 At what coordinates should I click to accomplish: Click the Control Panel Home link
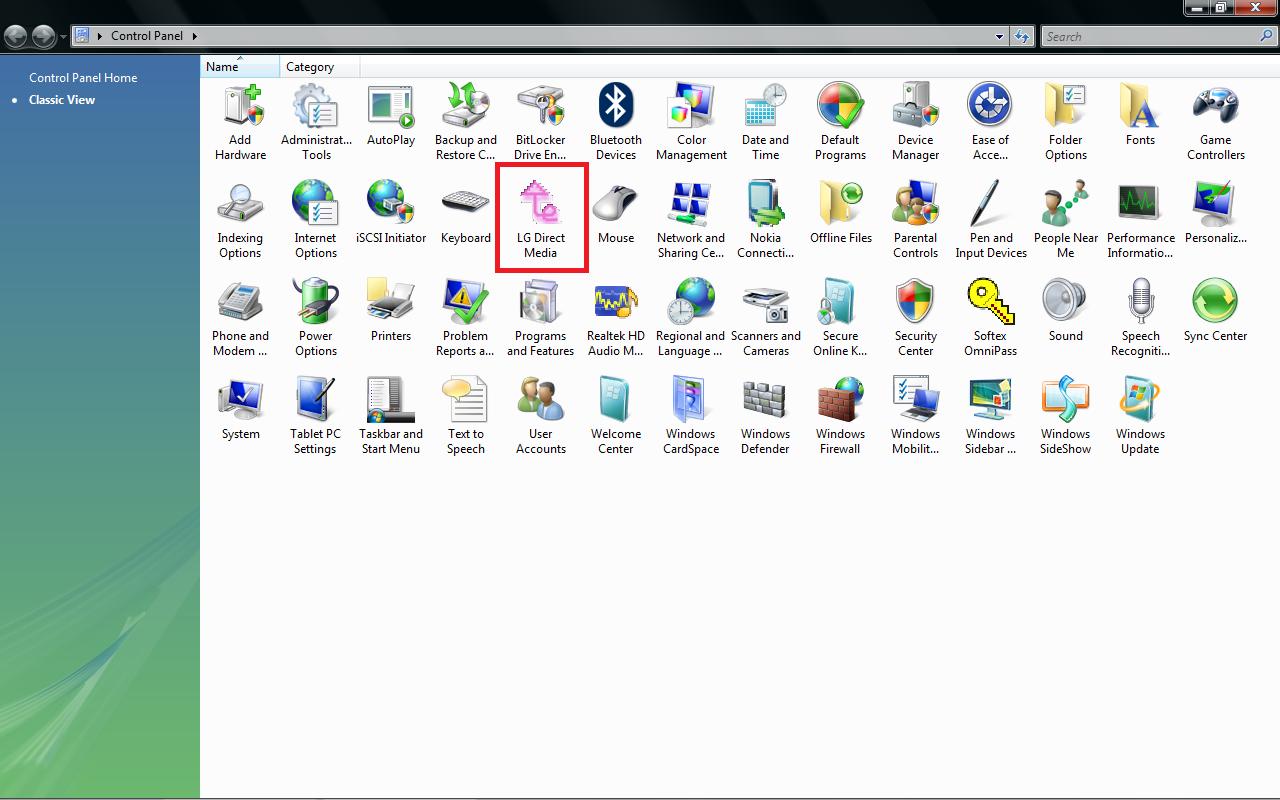[83, 77]
